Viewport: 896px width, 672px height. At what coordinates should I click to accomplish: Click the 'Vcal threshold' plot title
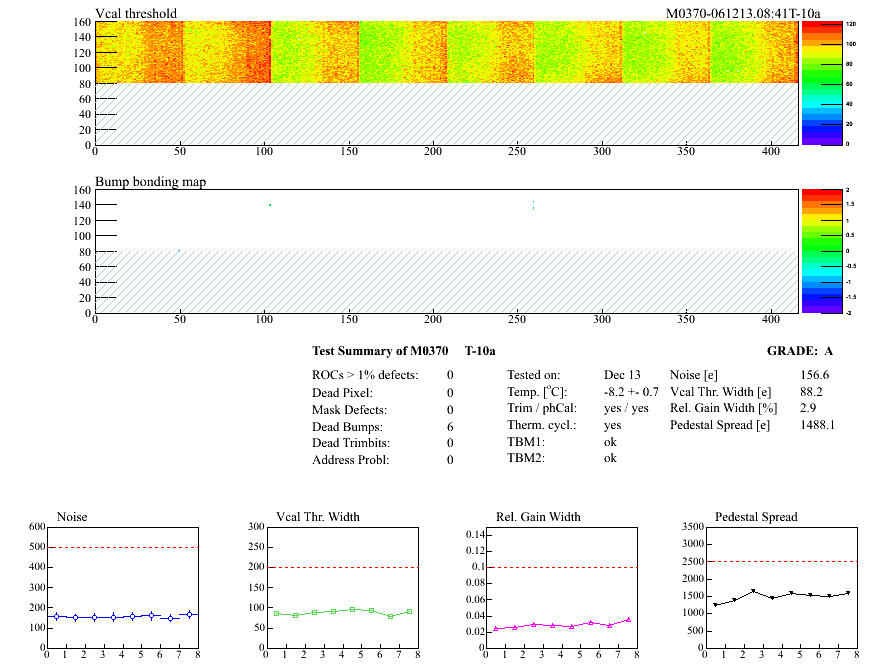coord(136,13)
